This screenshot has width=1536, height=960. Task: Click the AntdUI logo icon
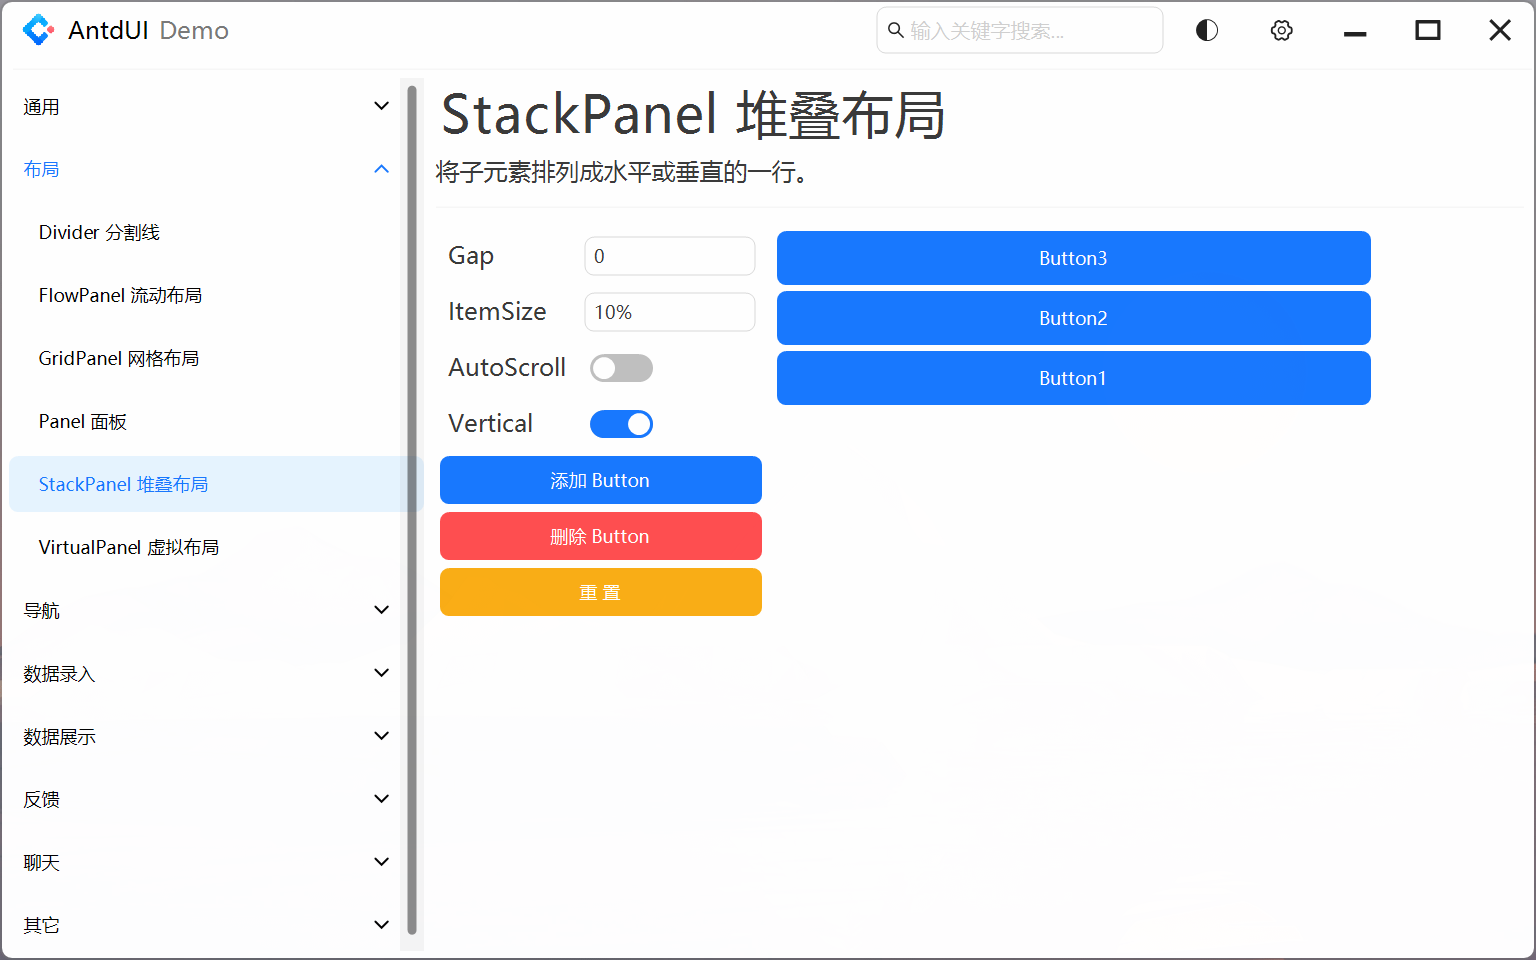pyautogui.click(x=38, y=29)
